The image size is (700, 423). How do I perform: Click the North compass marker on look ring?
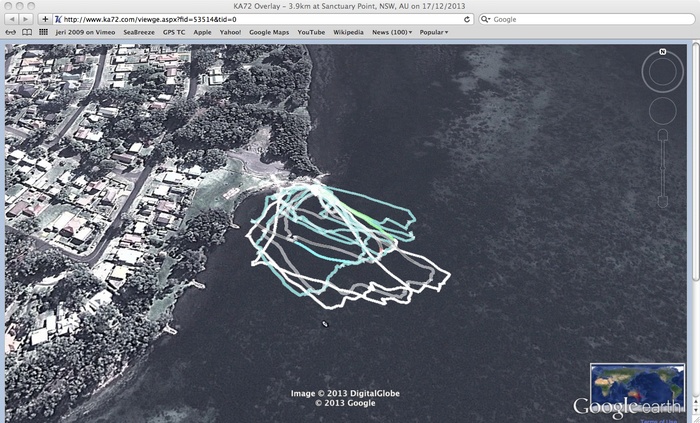coord(662,52)
